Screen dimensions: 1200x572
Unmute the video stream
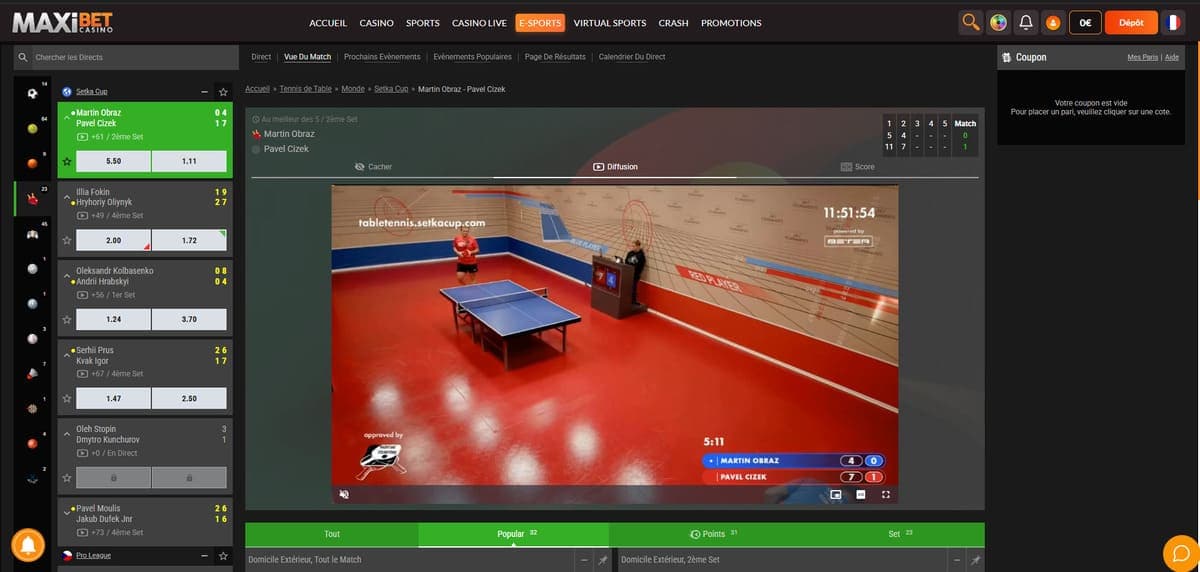pos(344,494)
